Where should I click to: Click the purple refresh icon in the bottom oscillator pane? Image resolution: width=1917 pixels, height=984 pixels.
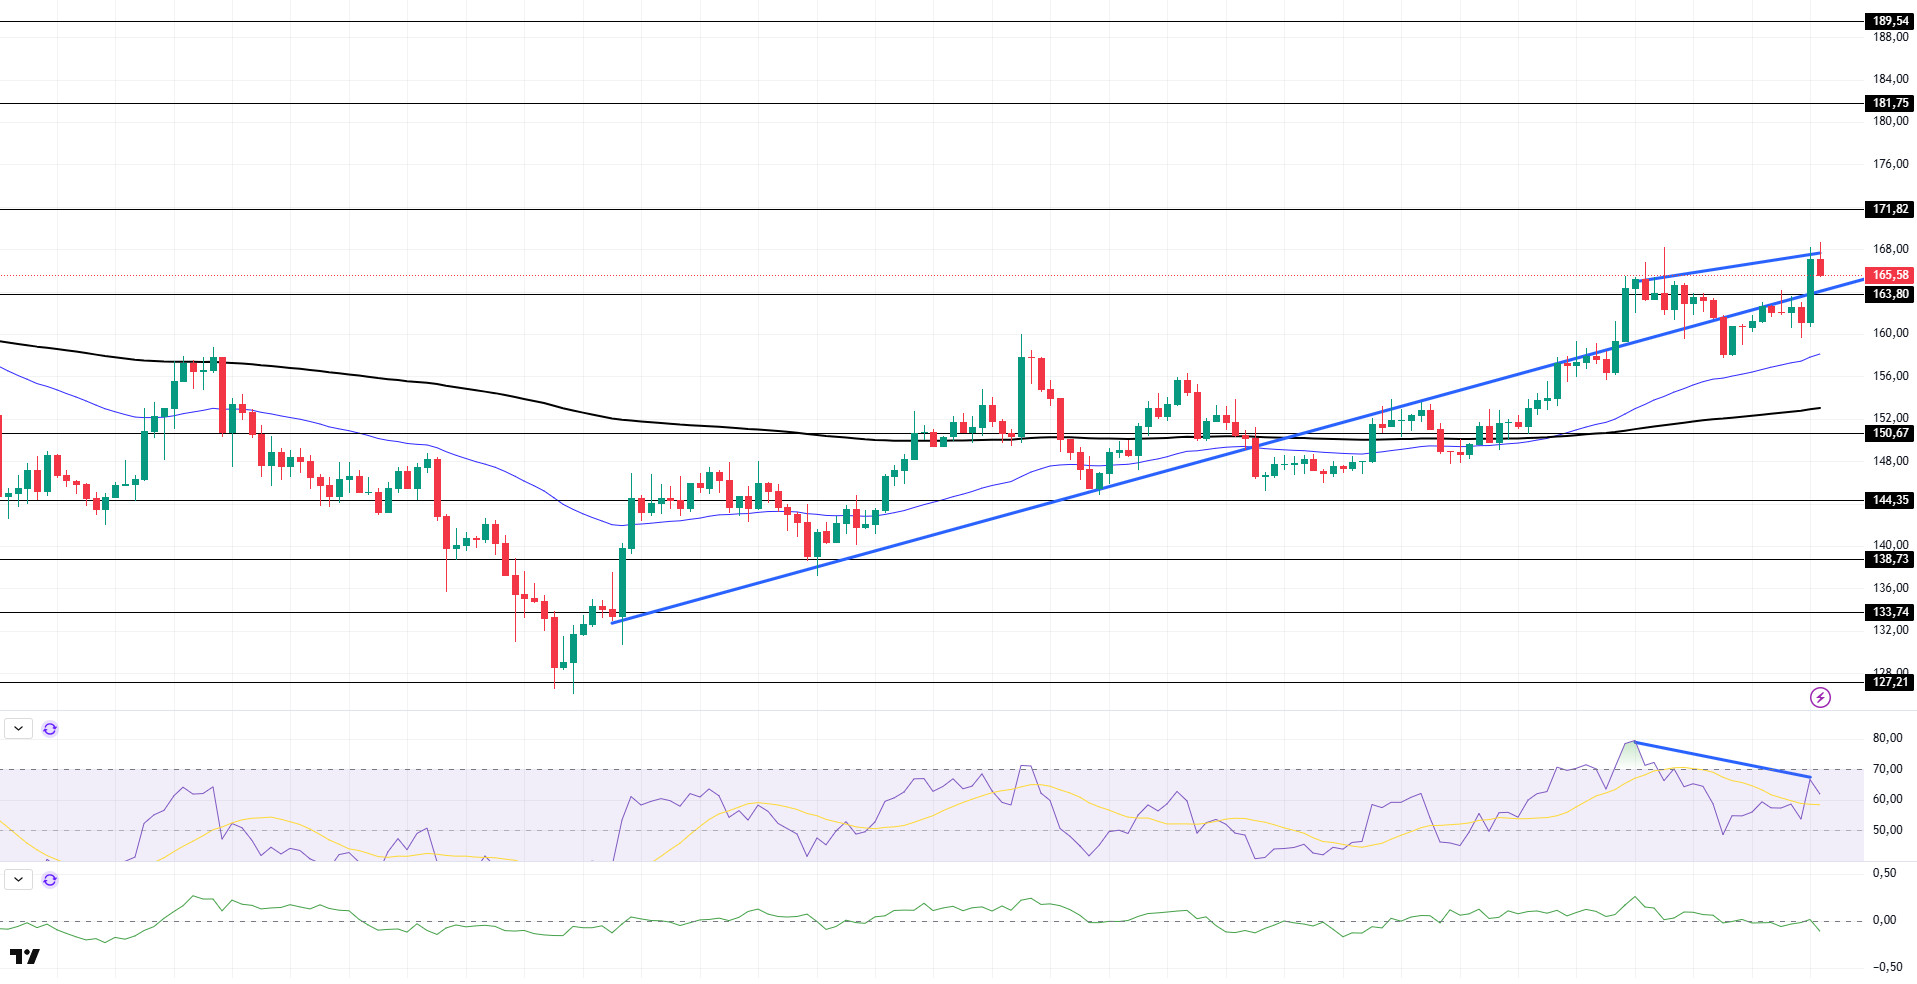coord(50,880)
